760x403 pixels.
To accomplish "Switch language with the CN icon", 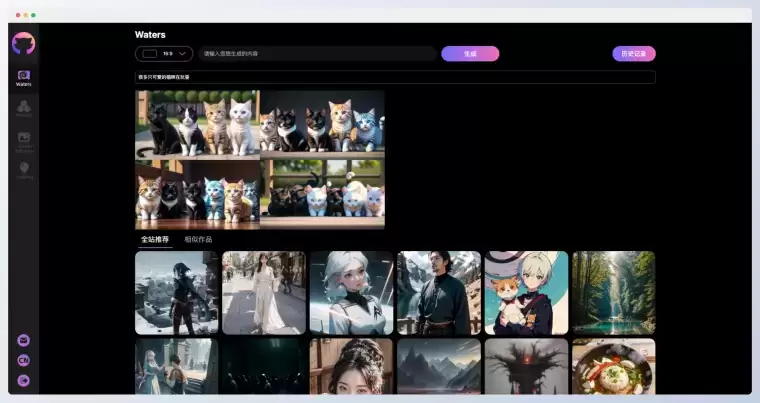I will [x=23, y=360].
